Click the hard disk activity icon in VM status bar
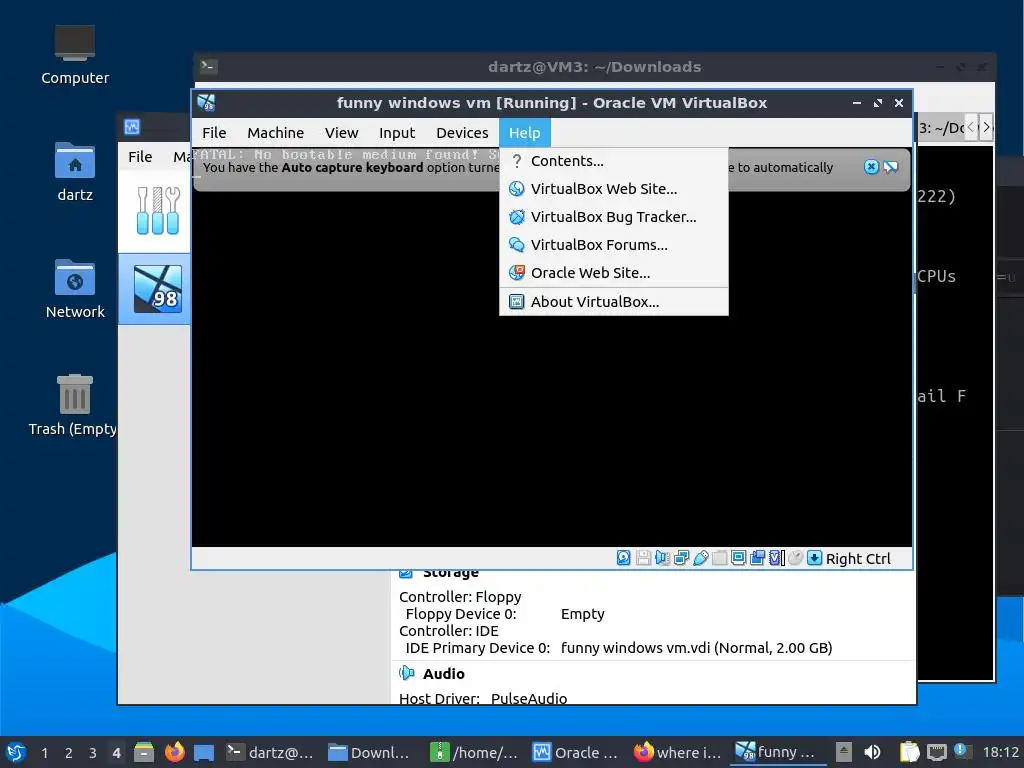Image resolution: width=1024 pixels, height=768 pixels. point(624,558)
